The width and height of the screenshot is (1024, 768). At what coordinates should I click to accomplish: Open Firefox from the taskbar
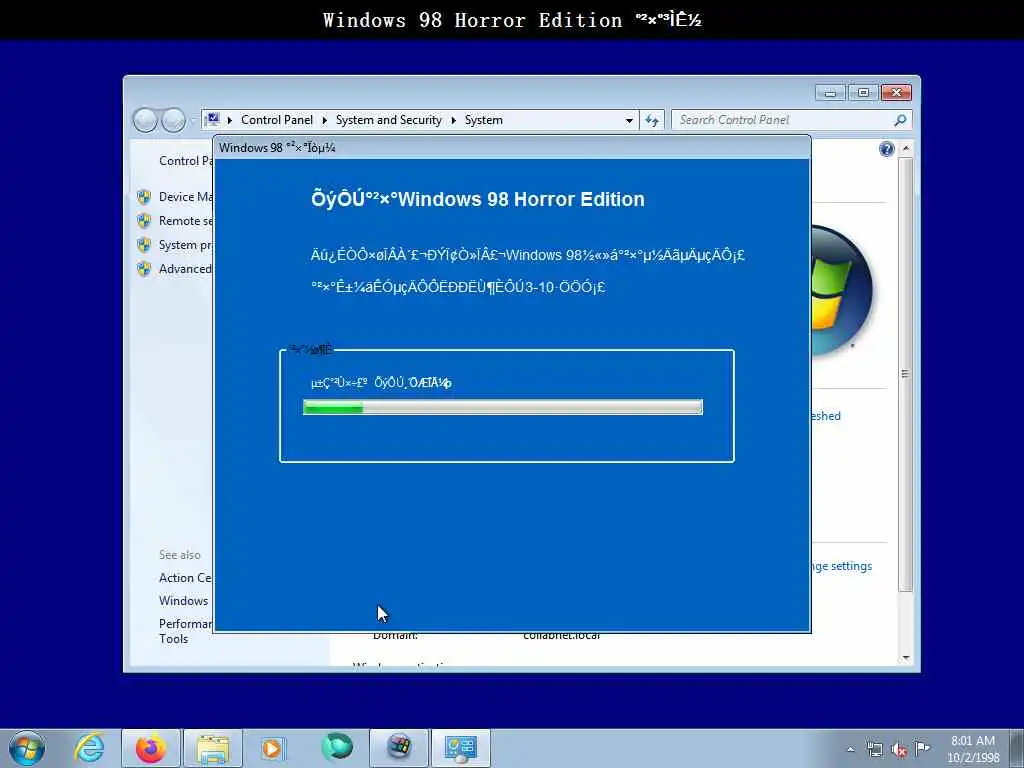pos(151,748)
